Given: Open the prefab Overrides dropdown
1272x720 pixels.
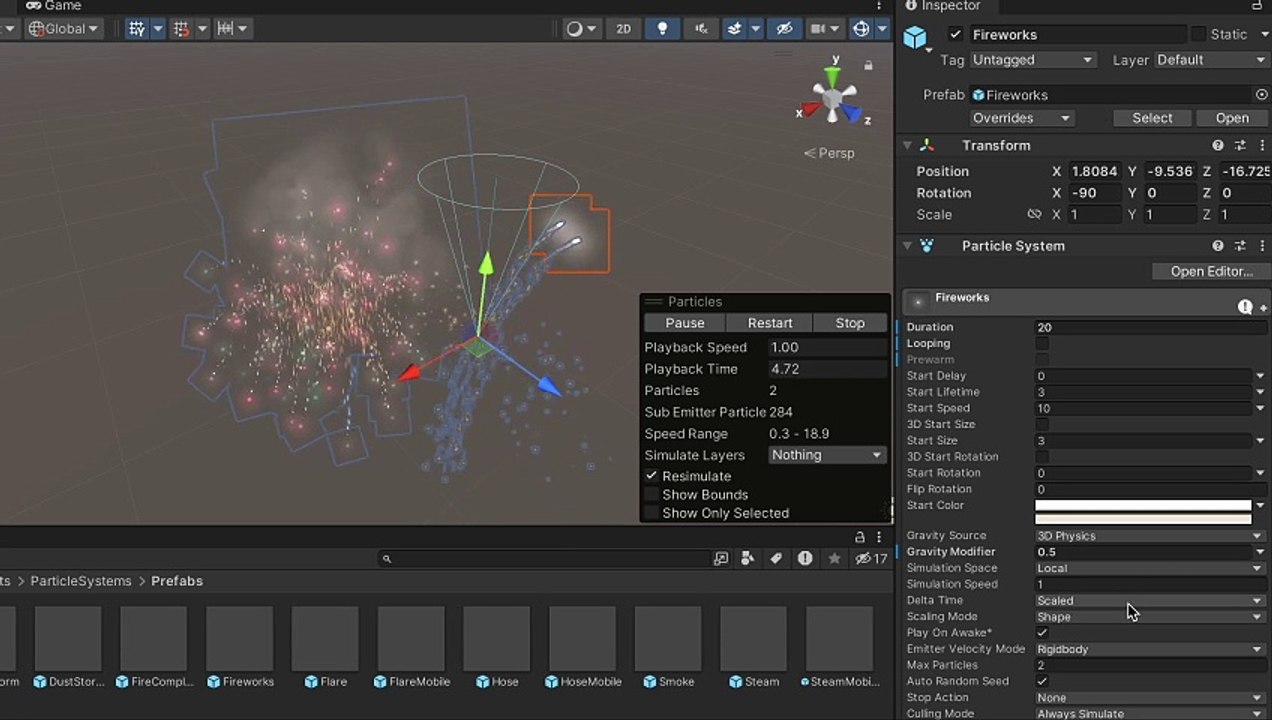Looking at the screenshot, I should (x=1021, y=118).
